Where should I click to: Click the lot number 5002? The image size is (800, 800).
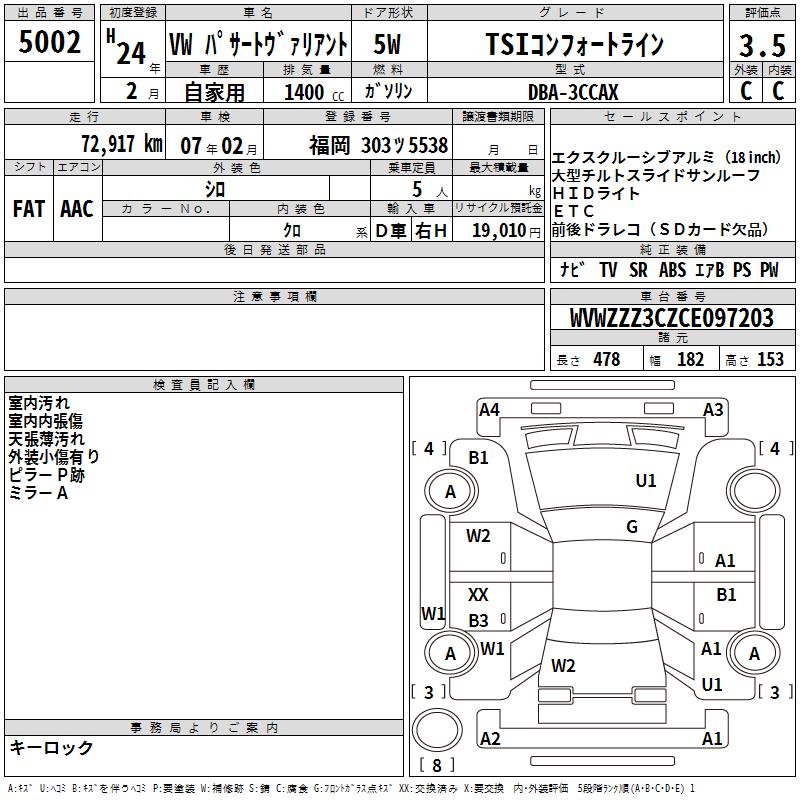tap(49, 42)
